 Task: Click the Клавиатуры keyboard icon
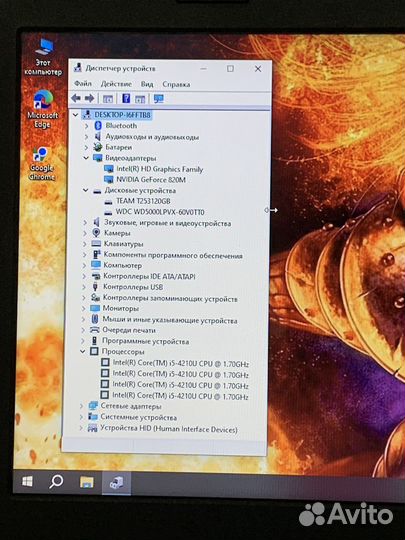point(96,243)
